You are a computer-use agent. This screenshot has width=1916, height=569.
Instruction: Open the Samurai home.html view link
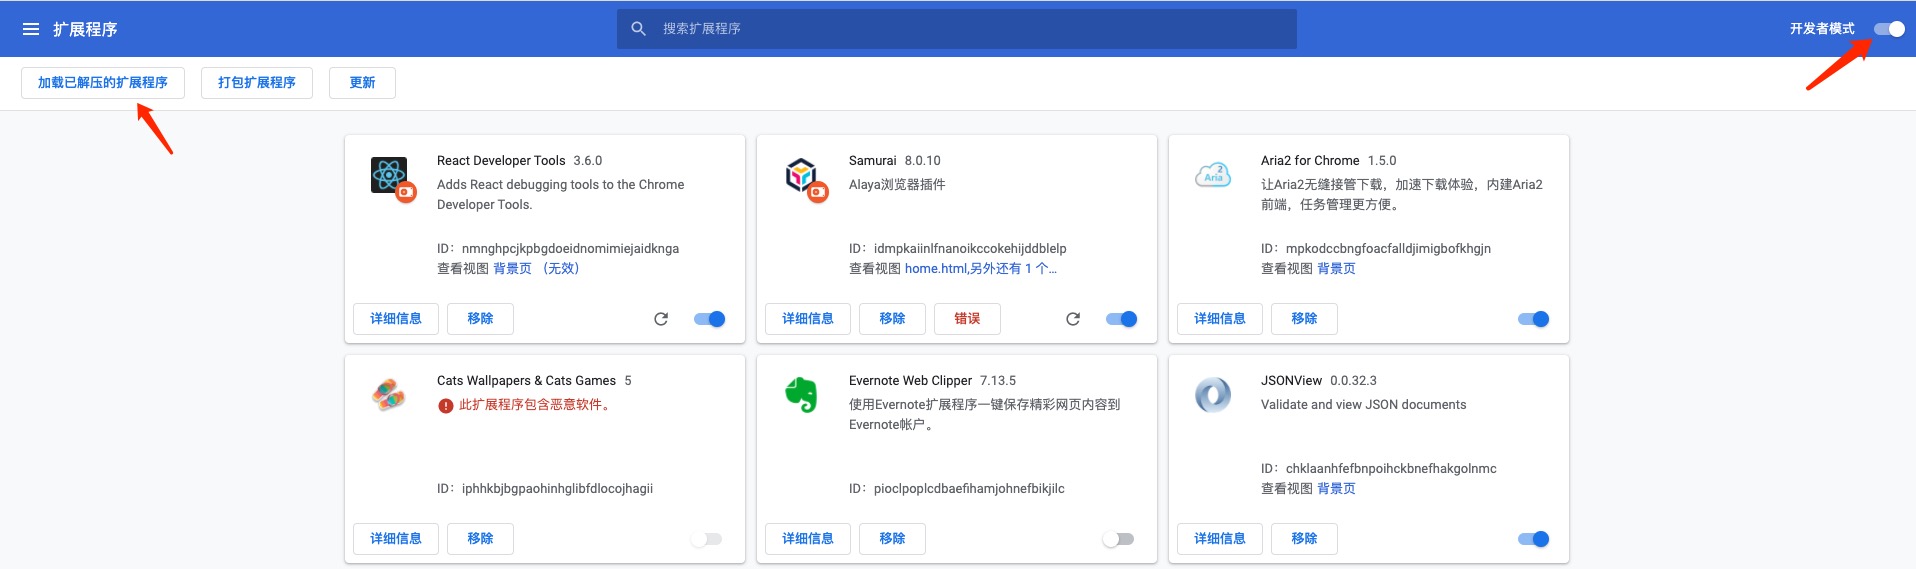click(935, 269)
